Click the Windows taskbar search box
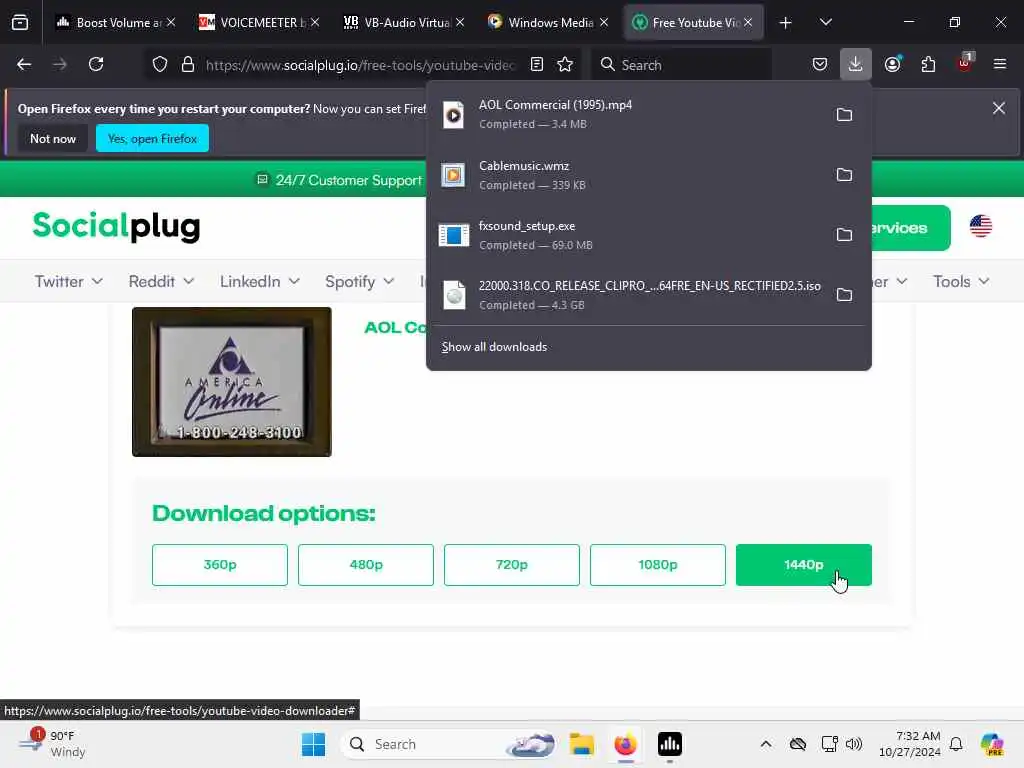The height and width of the screenshot is (768, 1024). click(451, 744)
